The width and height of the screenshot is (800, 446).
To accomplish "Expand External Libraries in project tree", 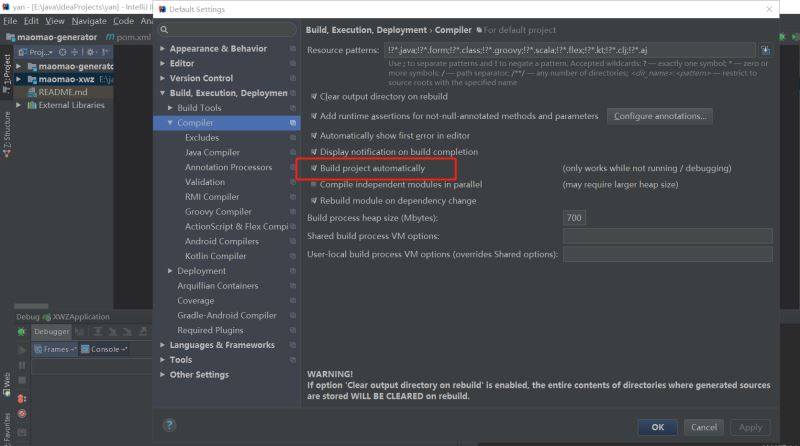I will [19, 105].
